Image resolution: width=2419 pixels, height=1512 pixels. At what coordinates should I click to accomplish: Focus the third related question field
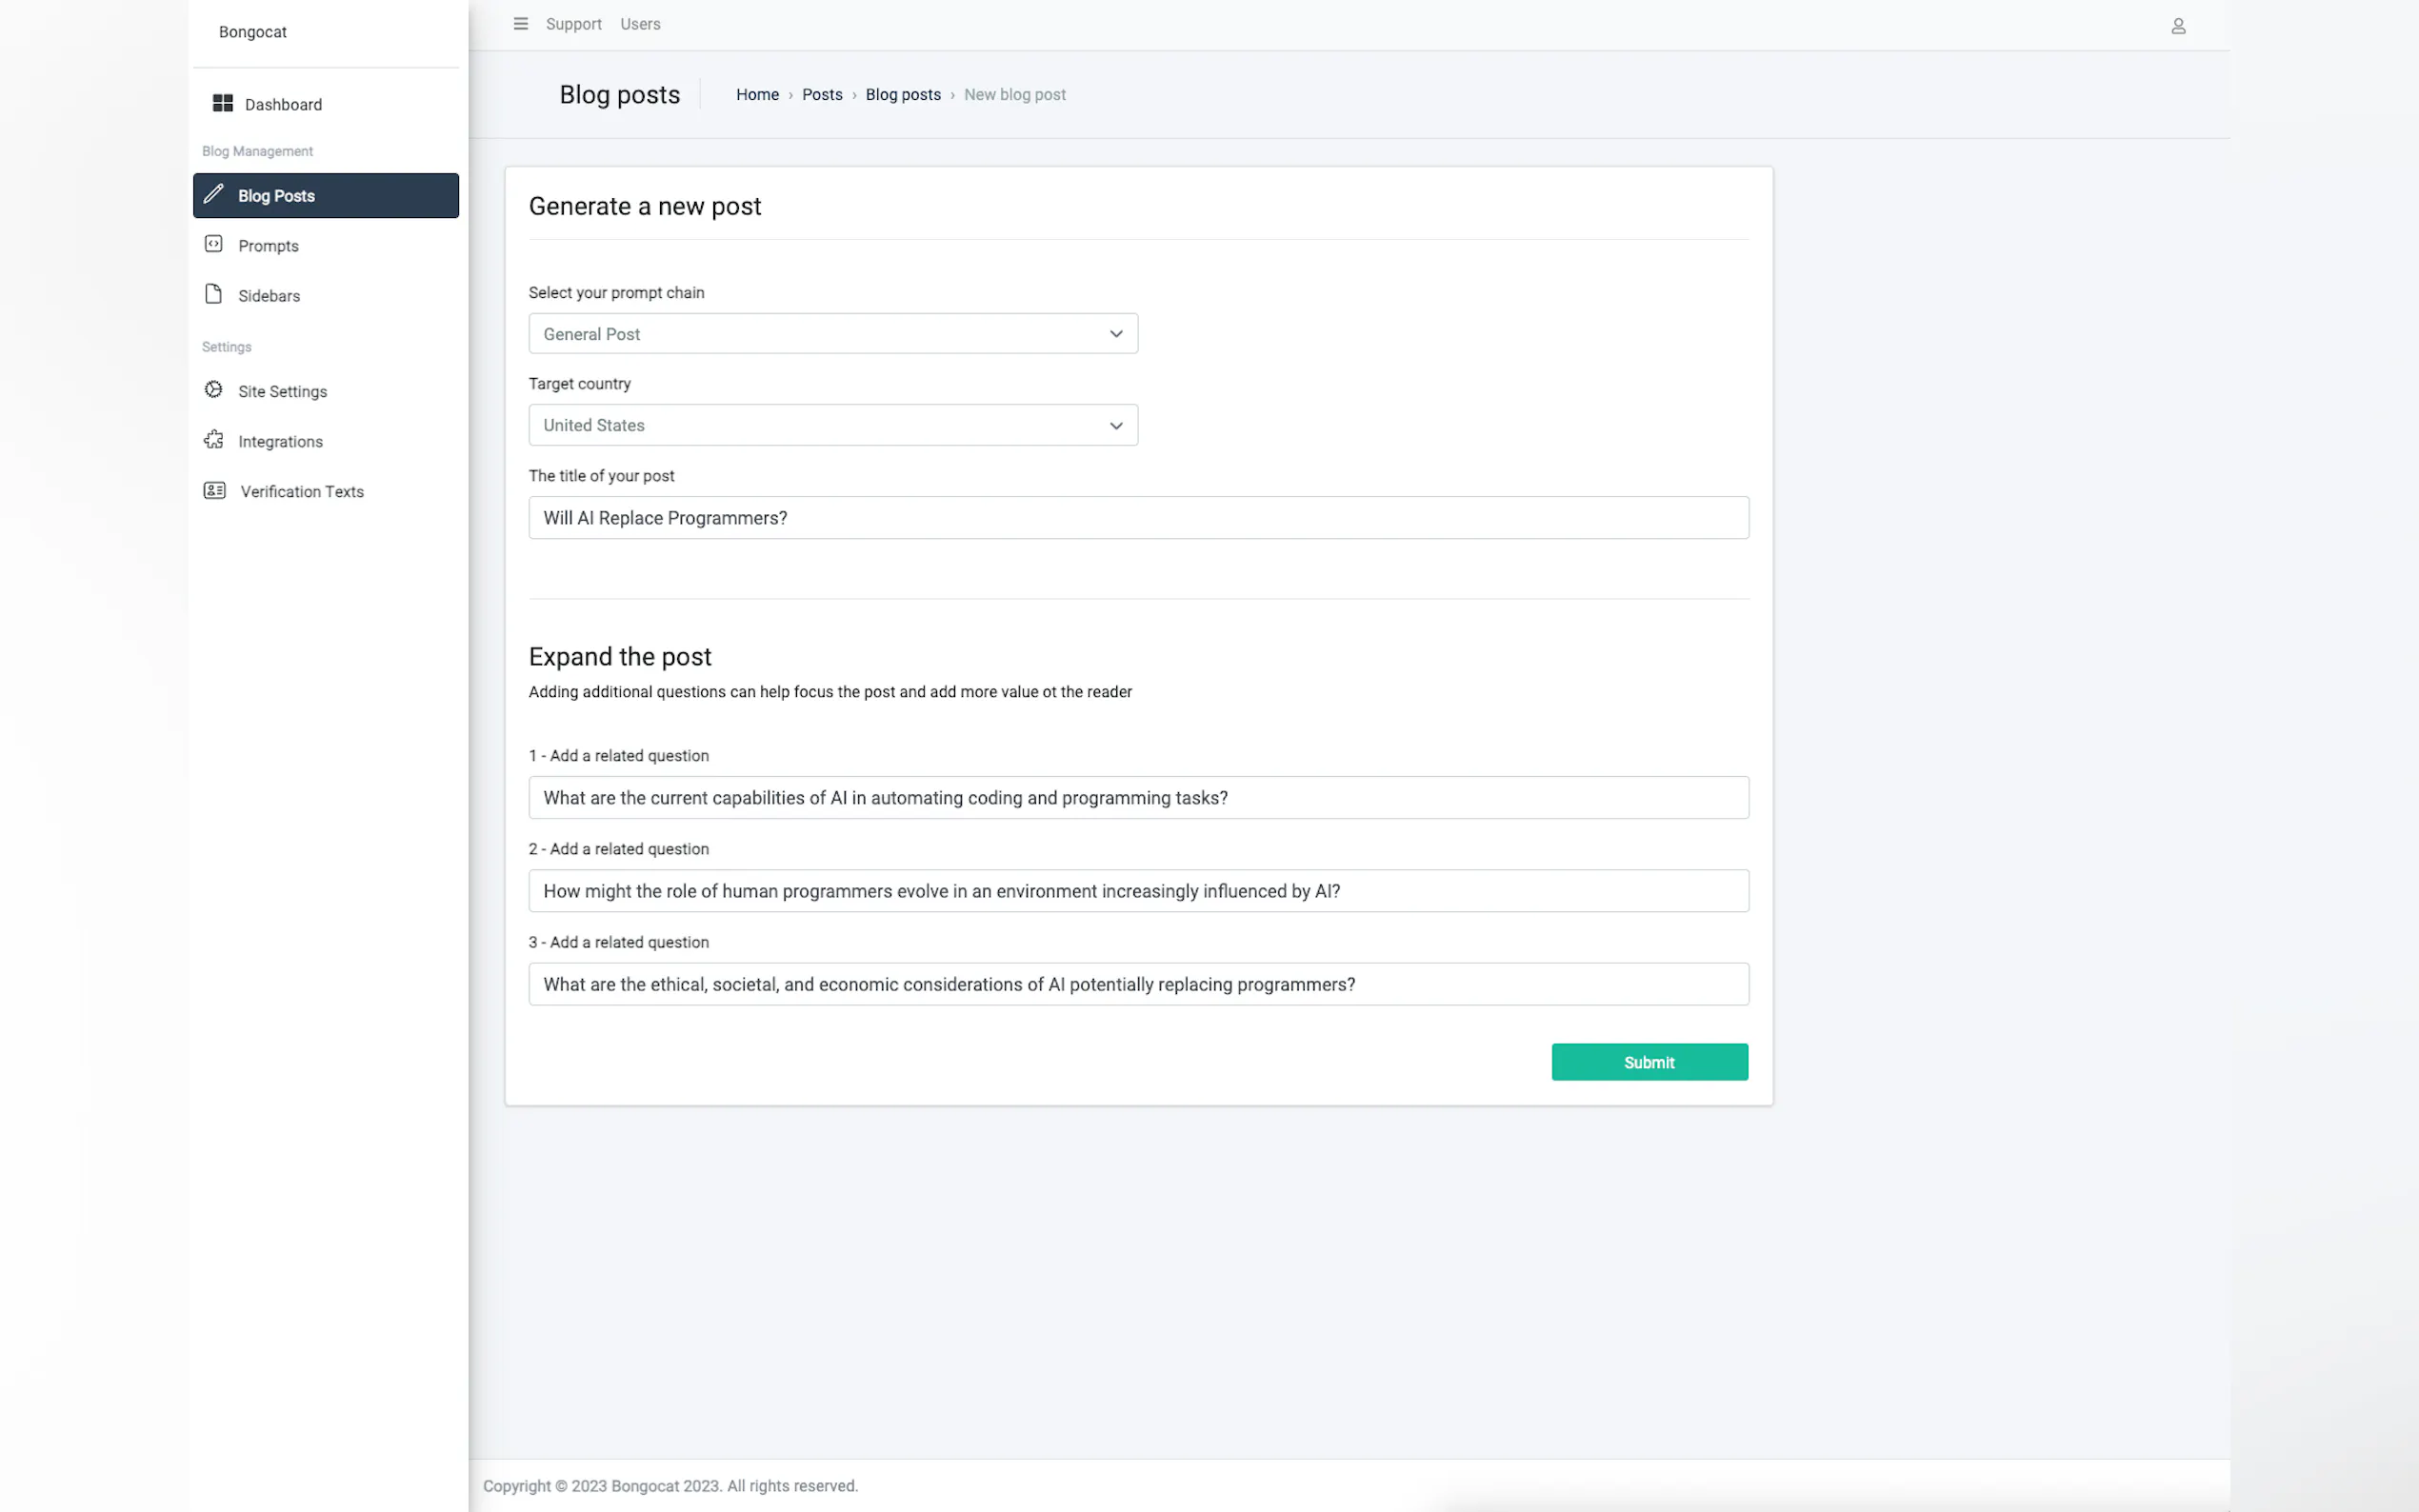coord(1138,984)
